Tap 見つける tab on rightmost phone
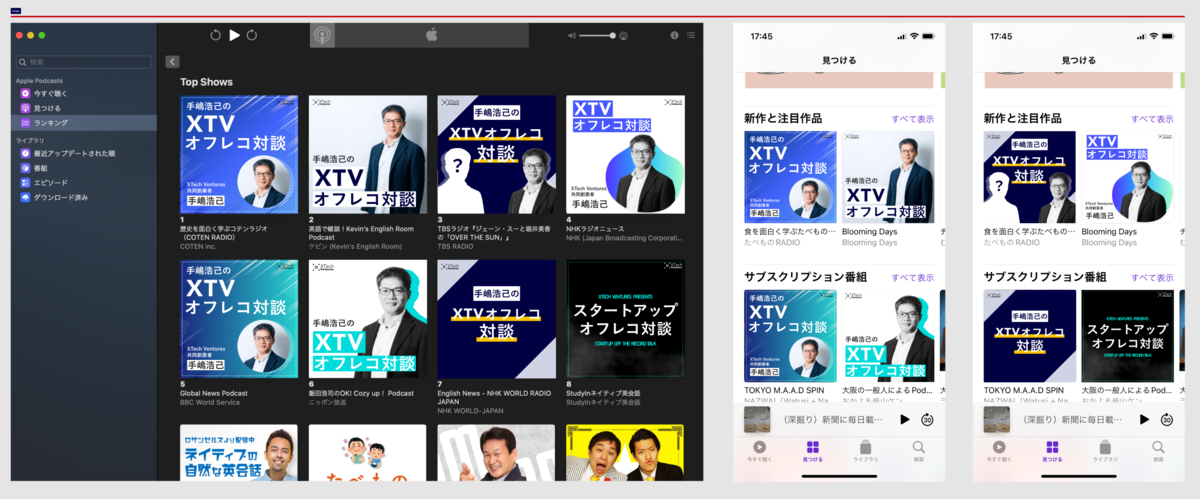 [x=1053, y=451]
